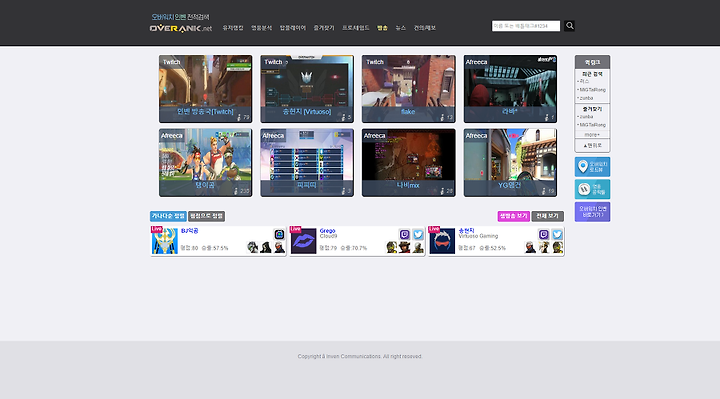Screen dimensions: 720x399
Task: Open the OVERANK.net logo home link
Action: coord(181,28)
